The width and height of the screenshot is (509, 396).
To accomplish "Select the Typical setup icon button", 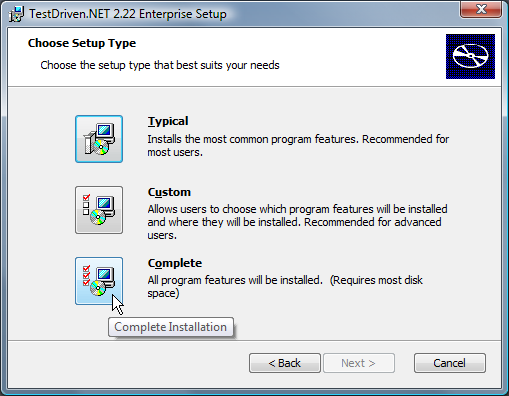I will coord(99,139).
